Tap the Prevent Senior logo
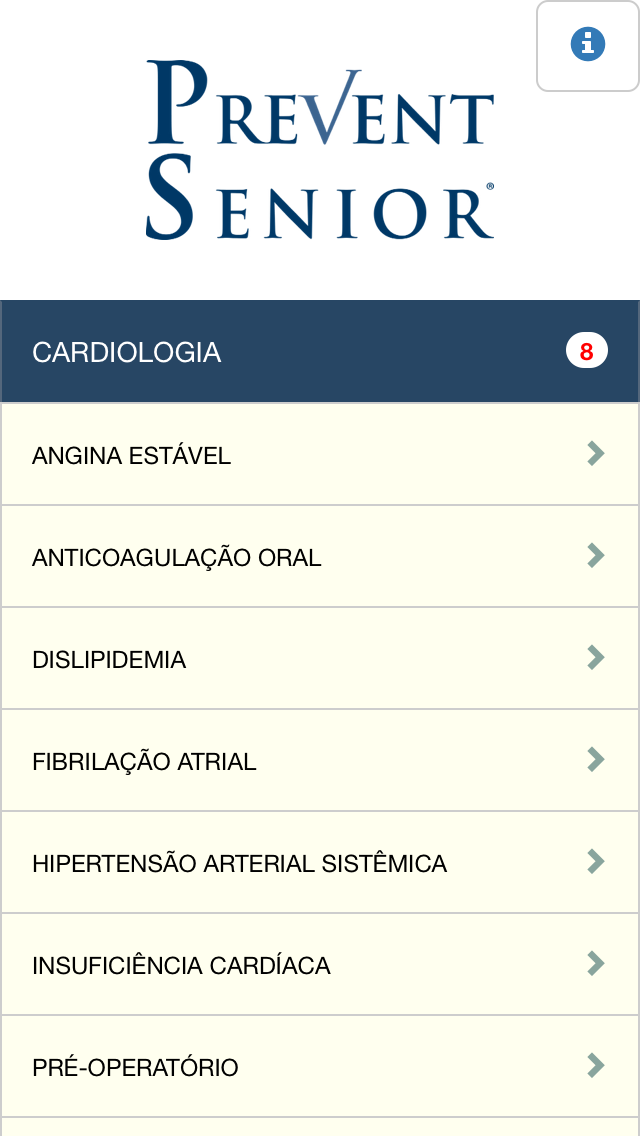640x1136 pixels. (320, 150)
